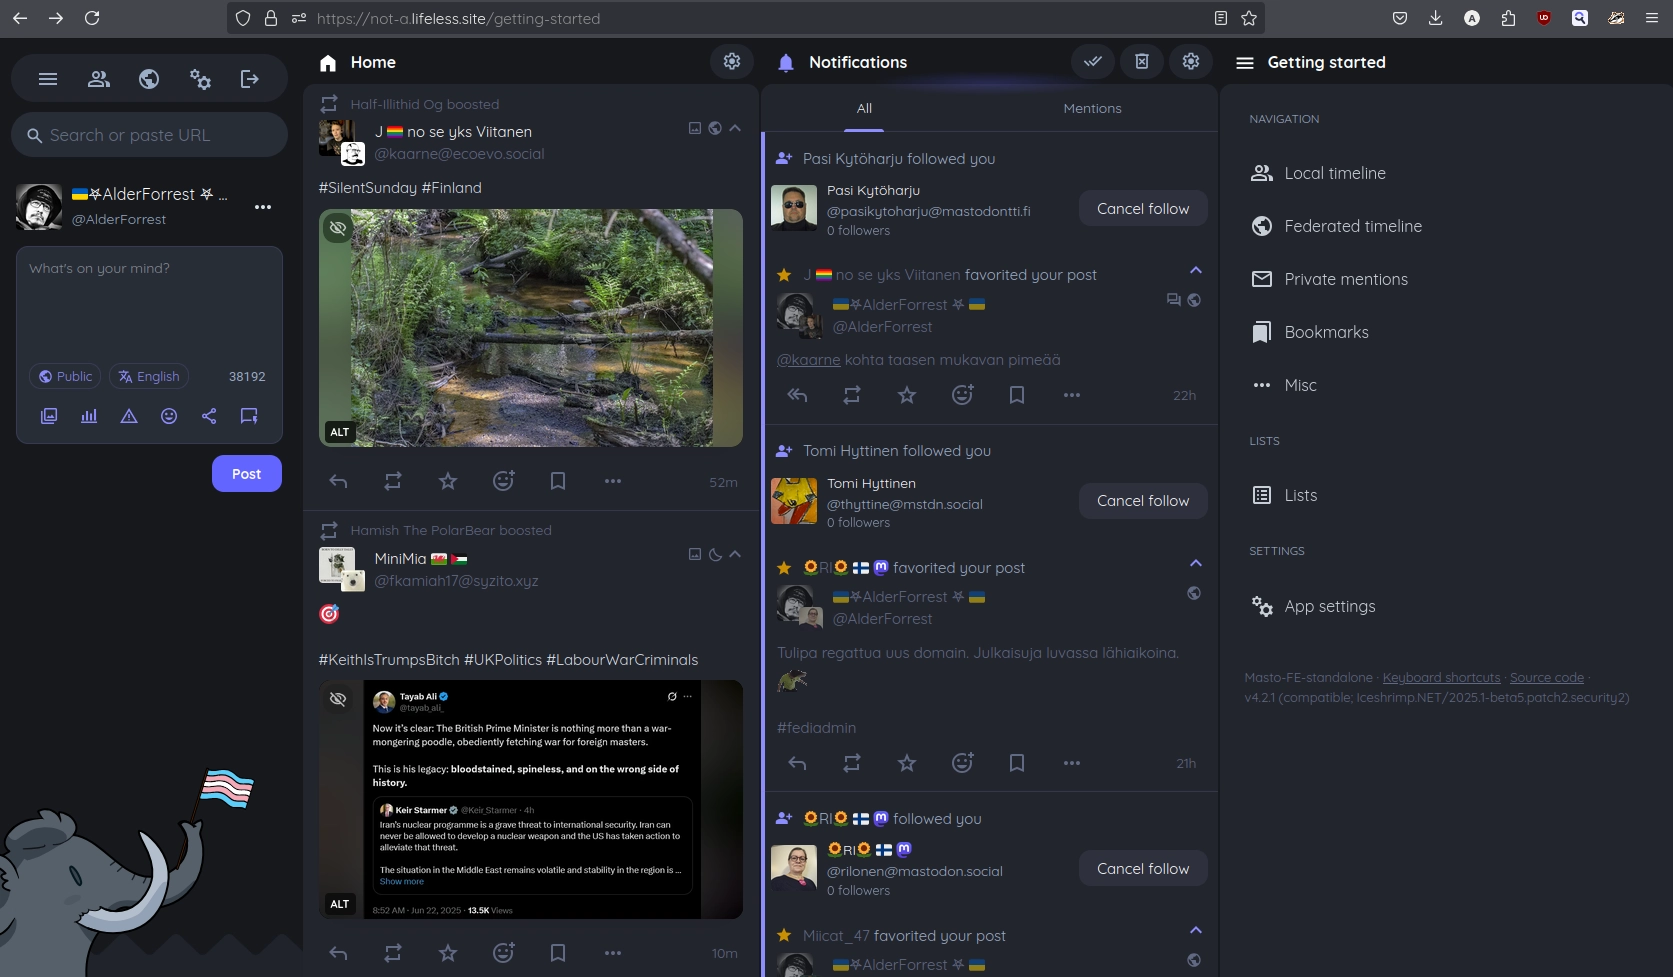Viewport: 1673px width, 977px height.
Task: Add a poll to your new post
Action: 88,416
